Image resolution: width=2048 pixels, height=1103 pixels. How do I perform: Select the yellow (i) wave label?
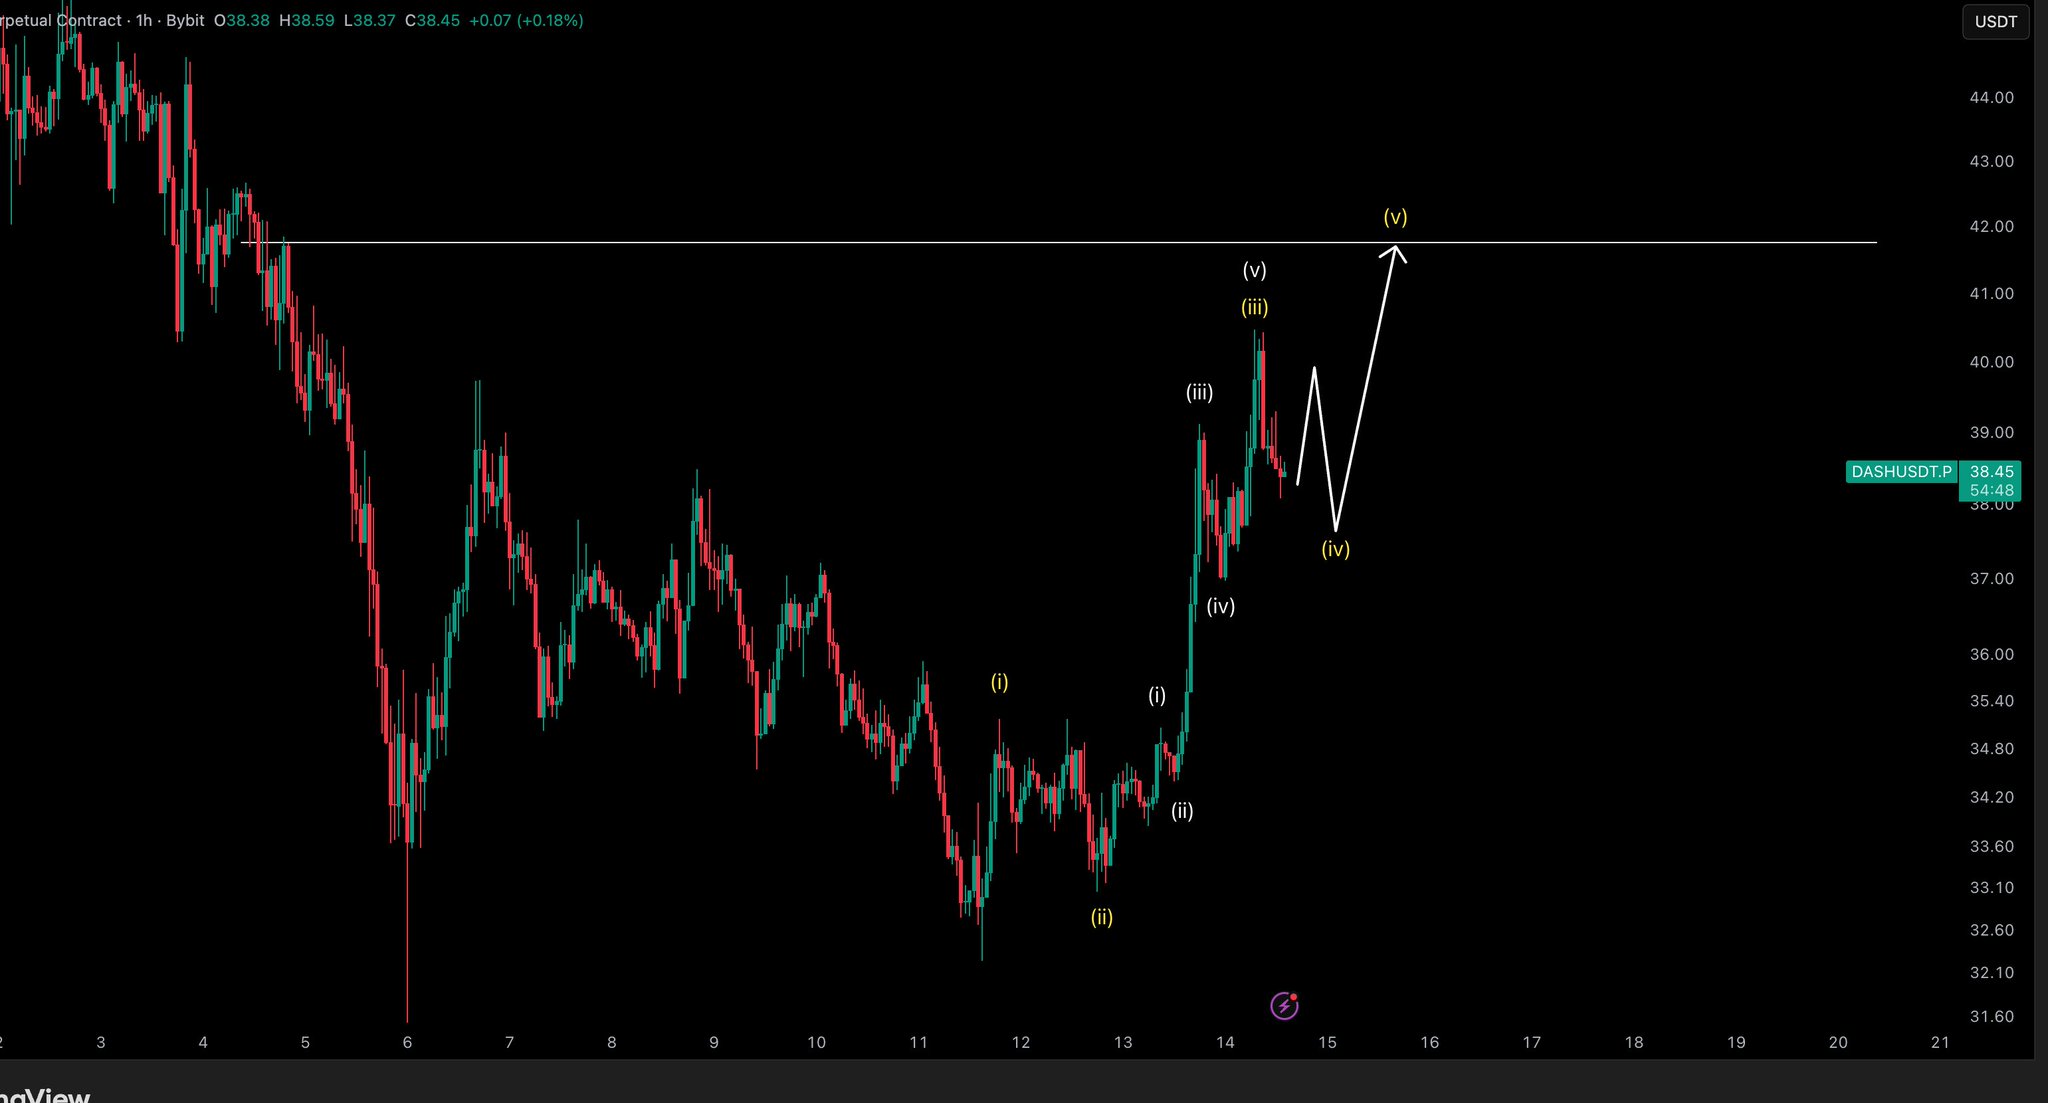coord(999,683)
